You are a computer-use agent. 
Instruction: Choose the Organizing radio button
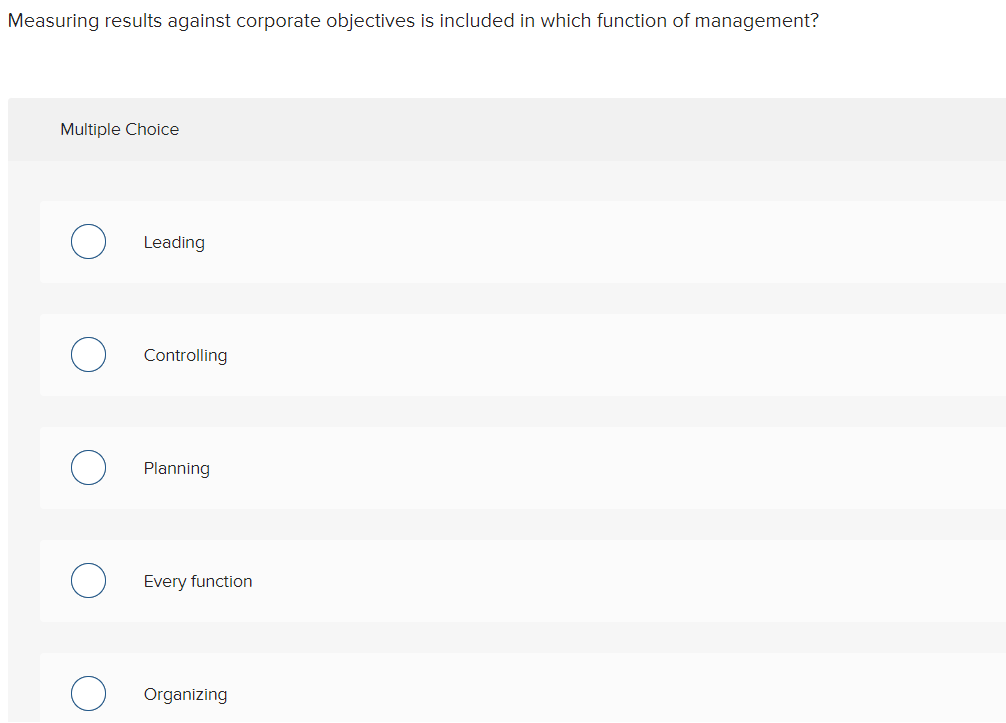click(x=88, y=693)
